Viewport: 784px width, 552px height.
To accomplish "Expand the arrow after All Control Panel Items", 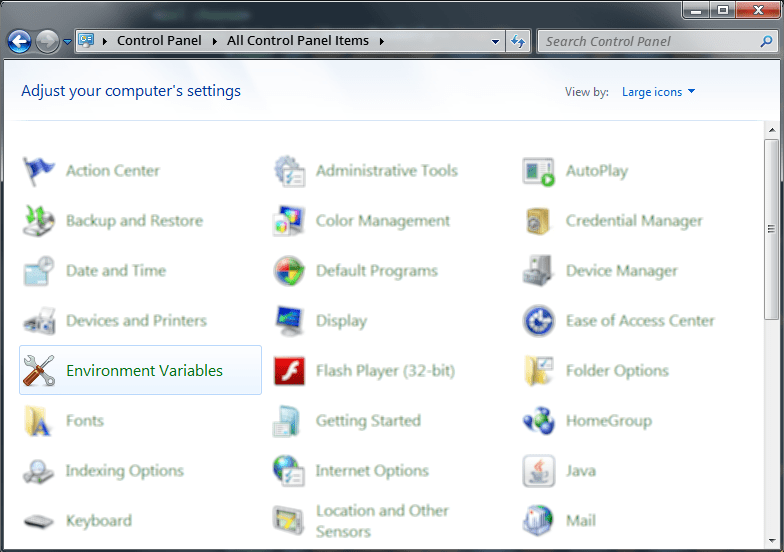I will (382, 42).
